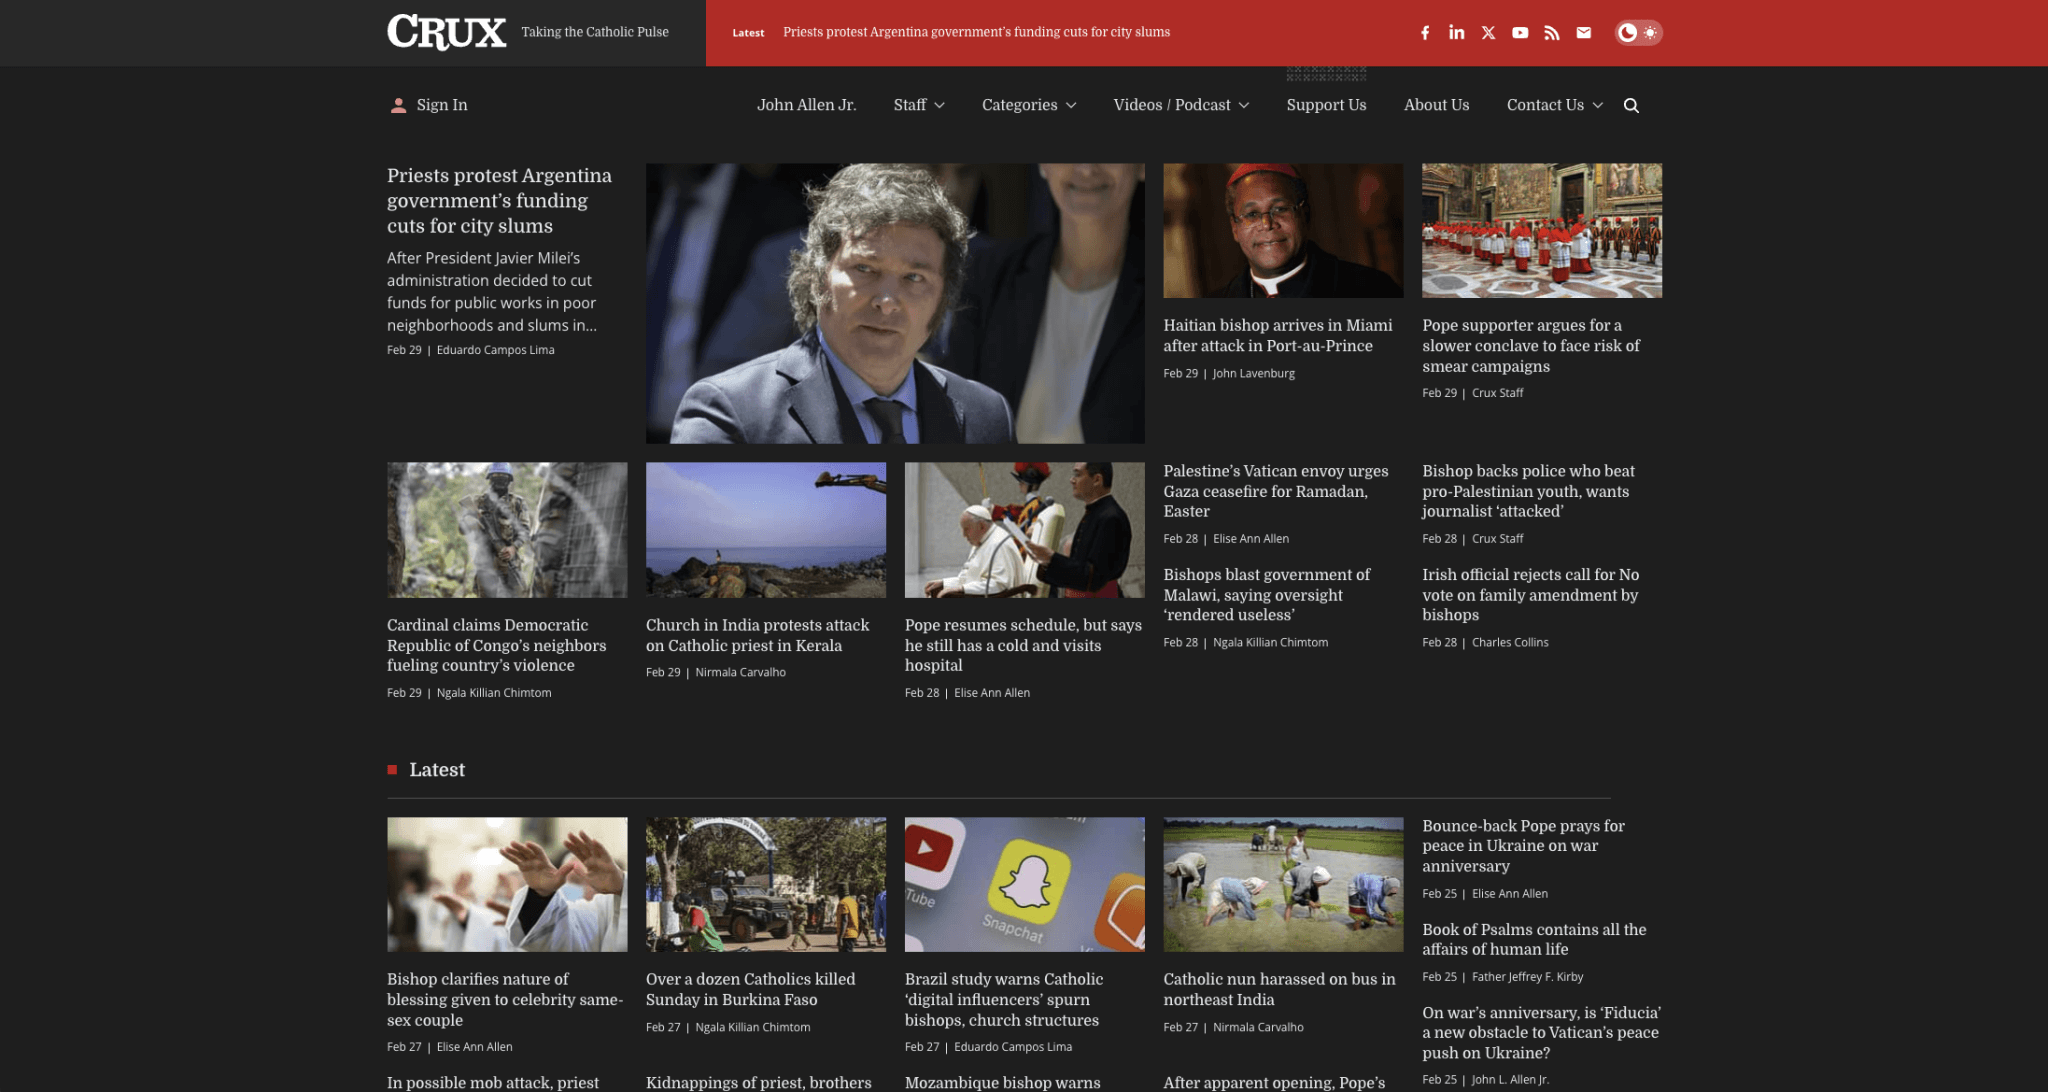Toggle the dark/light mode switch
This screenshot has width=2048, height=1092.
pos(1638,33)
